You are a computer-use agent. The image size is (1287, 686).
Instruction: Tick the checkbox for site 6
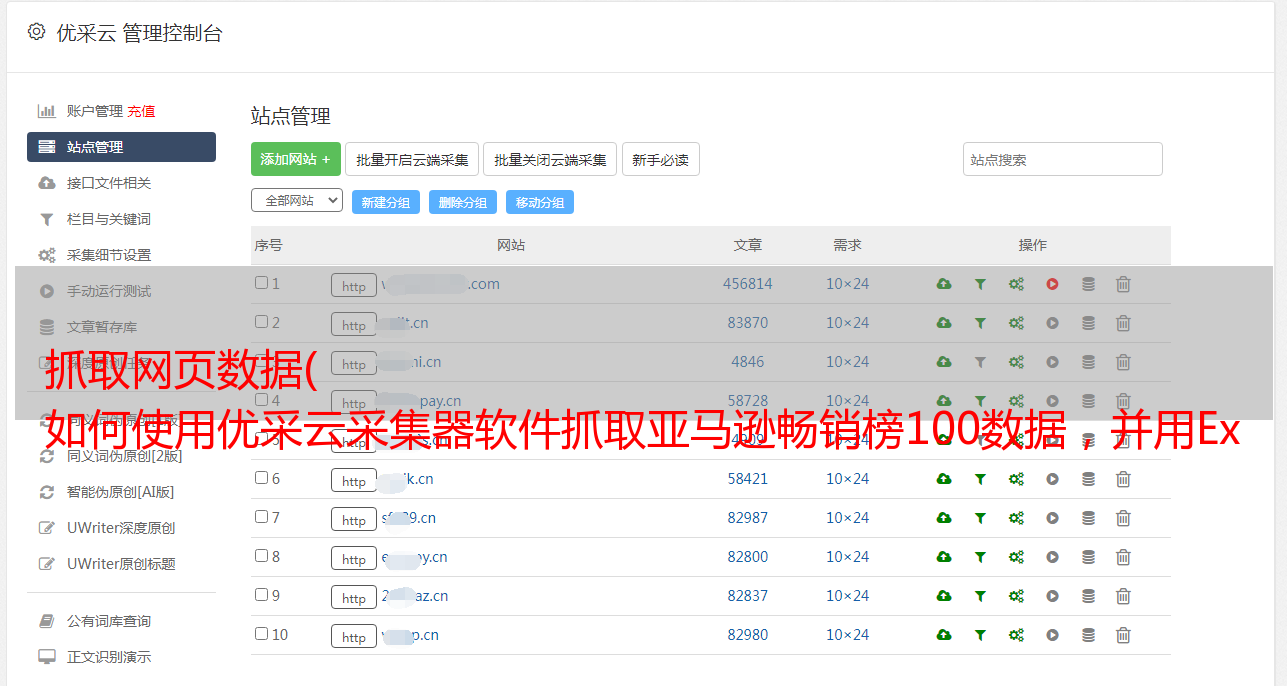coord(261,478)
